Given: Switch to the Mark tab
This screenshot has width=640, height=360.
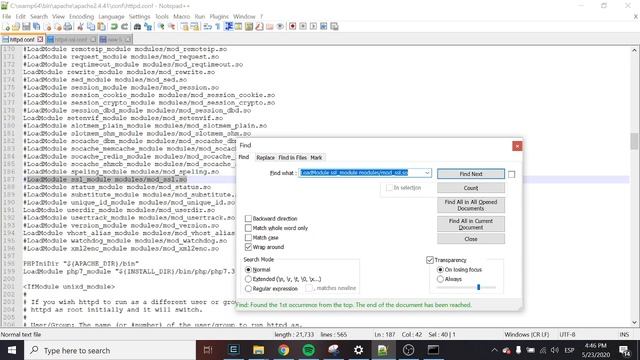Looking at the screenshot, I should [316, 158].
